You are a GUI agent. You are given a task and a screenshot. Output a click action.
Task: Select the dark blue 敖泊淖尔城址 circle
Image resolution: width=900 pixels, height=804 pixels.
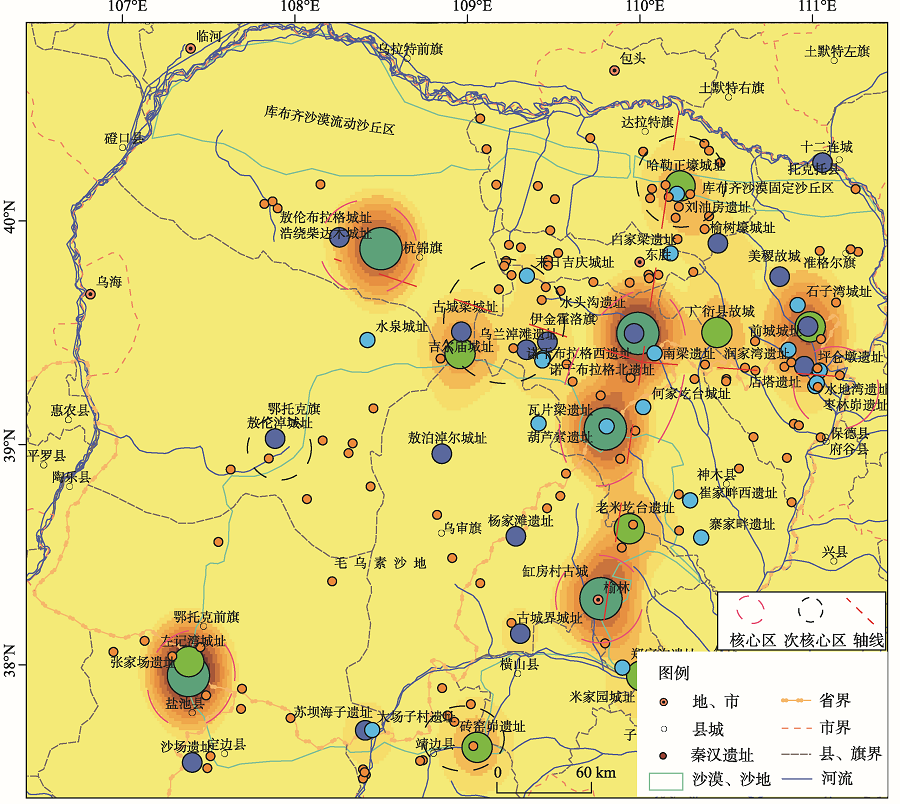pos(442,454)
